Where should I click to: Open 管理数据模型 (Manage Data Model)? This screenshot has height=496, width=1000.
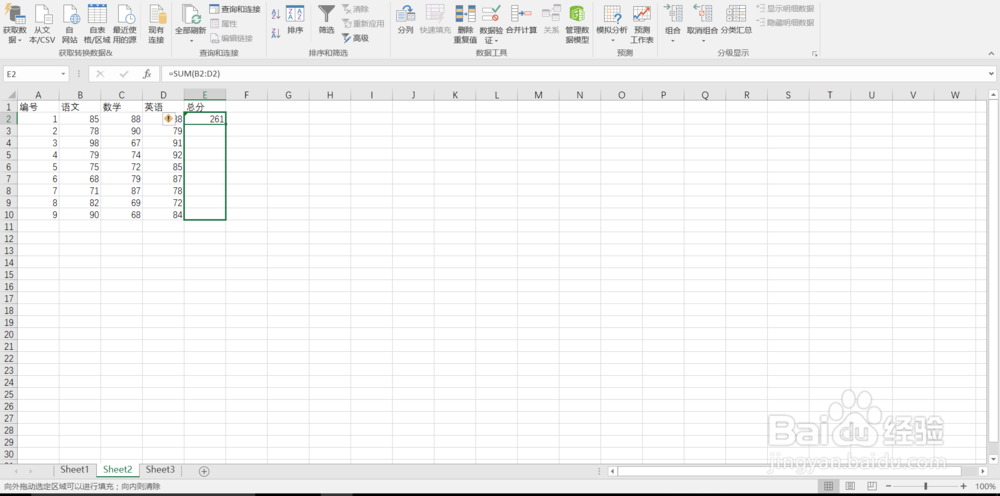(x=577, y=24)
